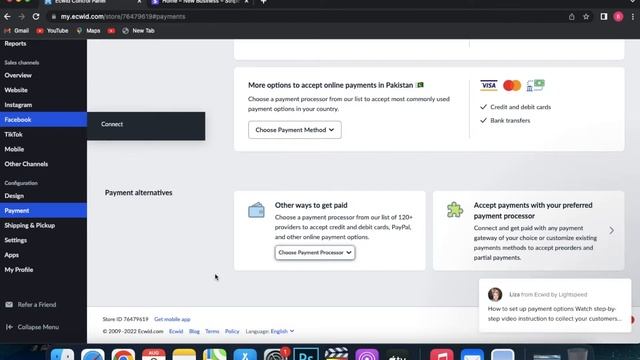Click the Visa card logo

[489, 85]
